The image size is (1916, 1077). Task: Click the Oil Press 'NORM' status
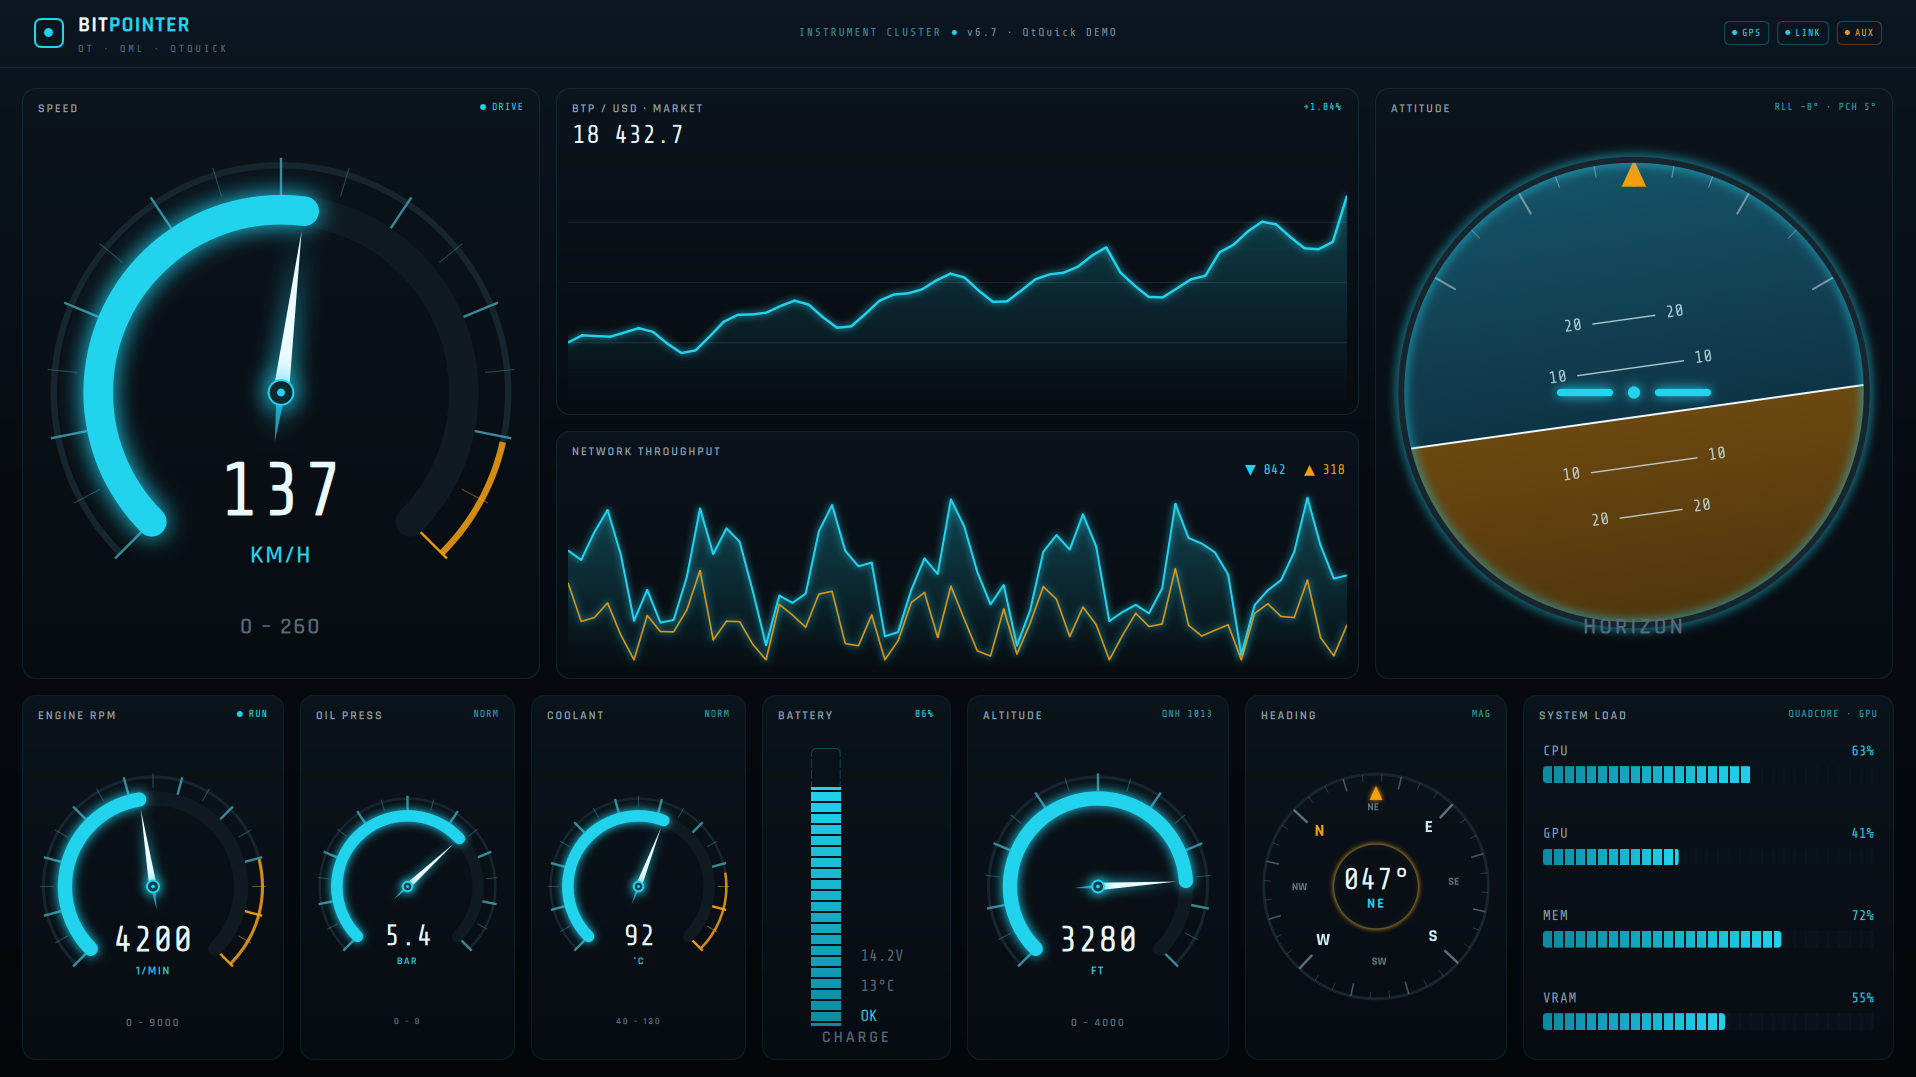pyautogui.click(x=485, y=714)
